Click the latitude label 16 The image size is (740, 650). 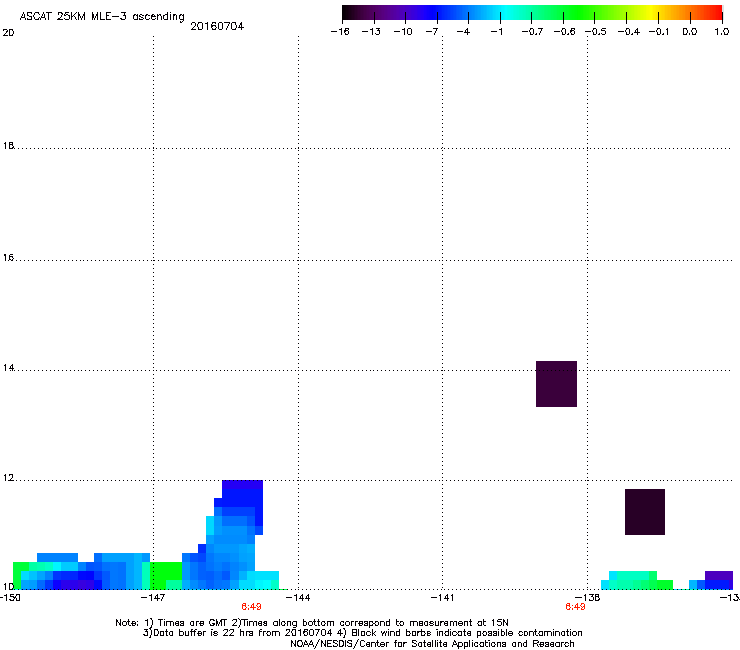coord(8,258)
